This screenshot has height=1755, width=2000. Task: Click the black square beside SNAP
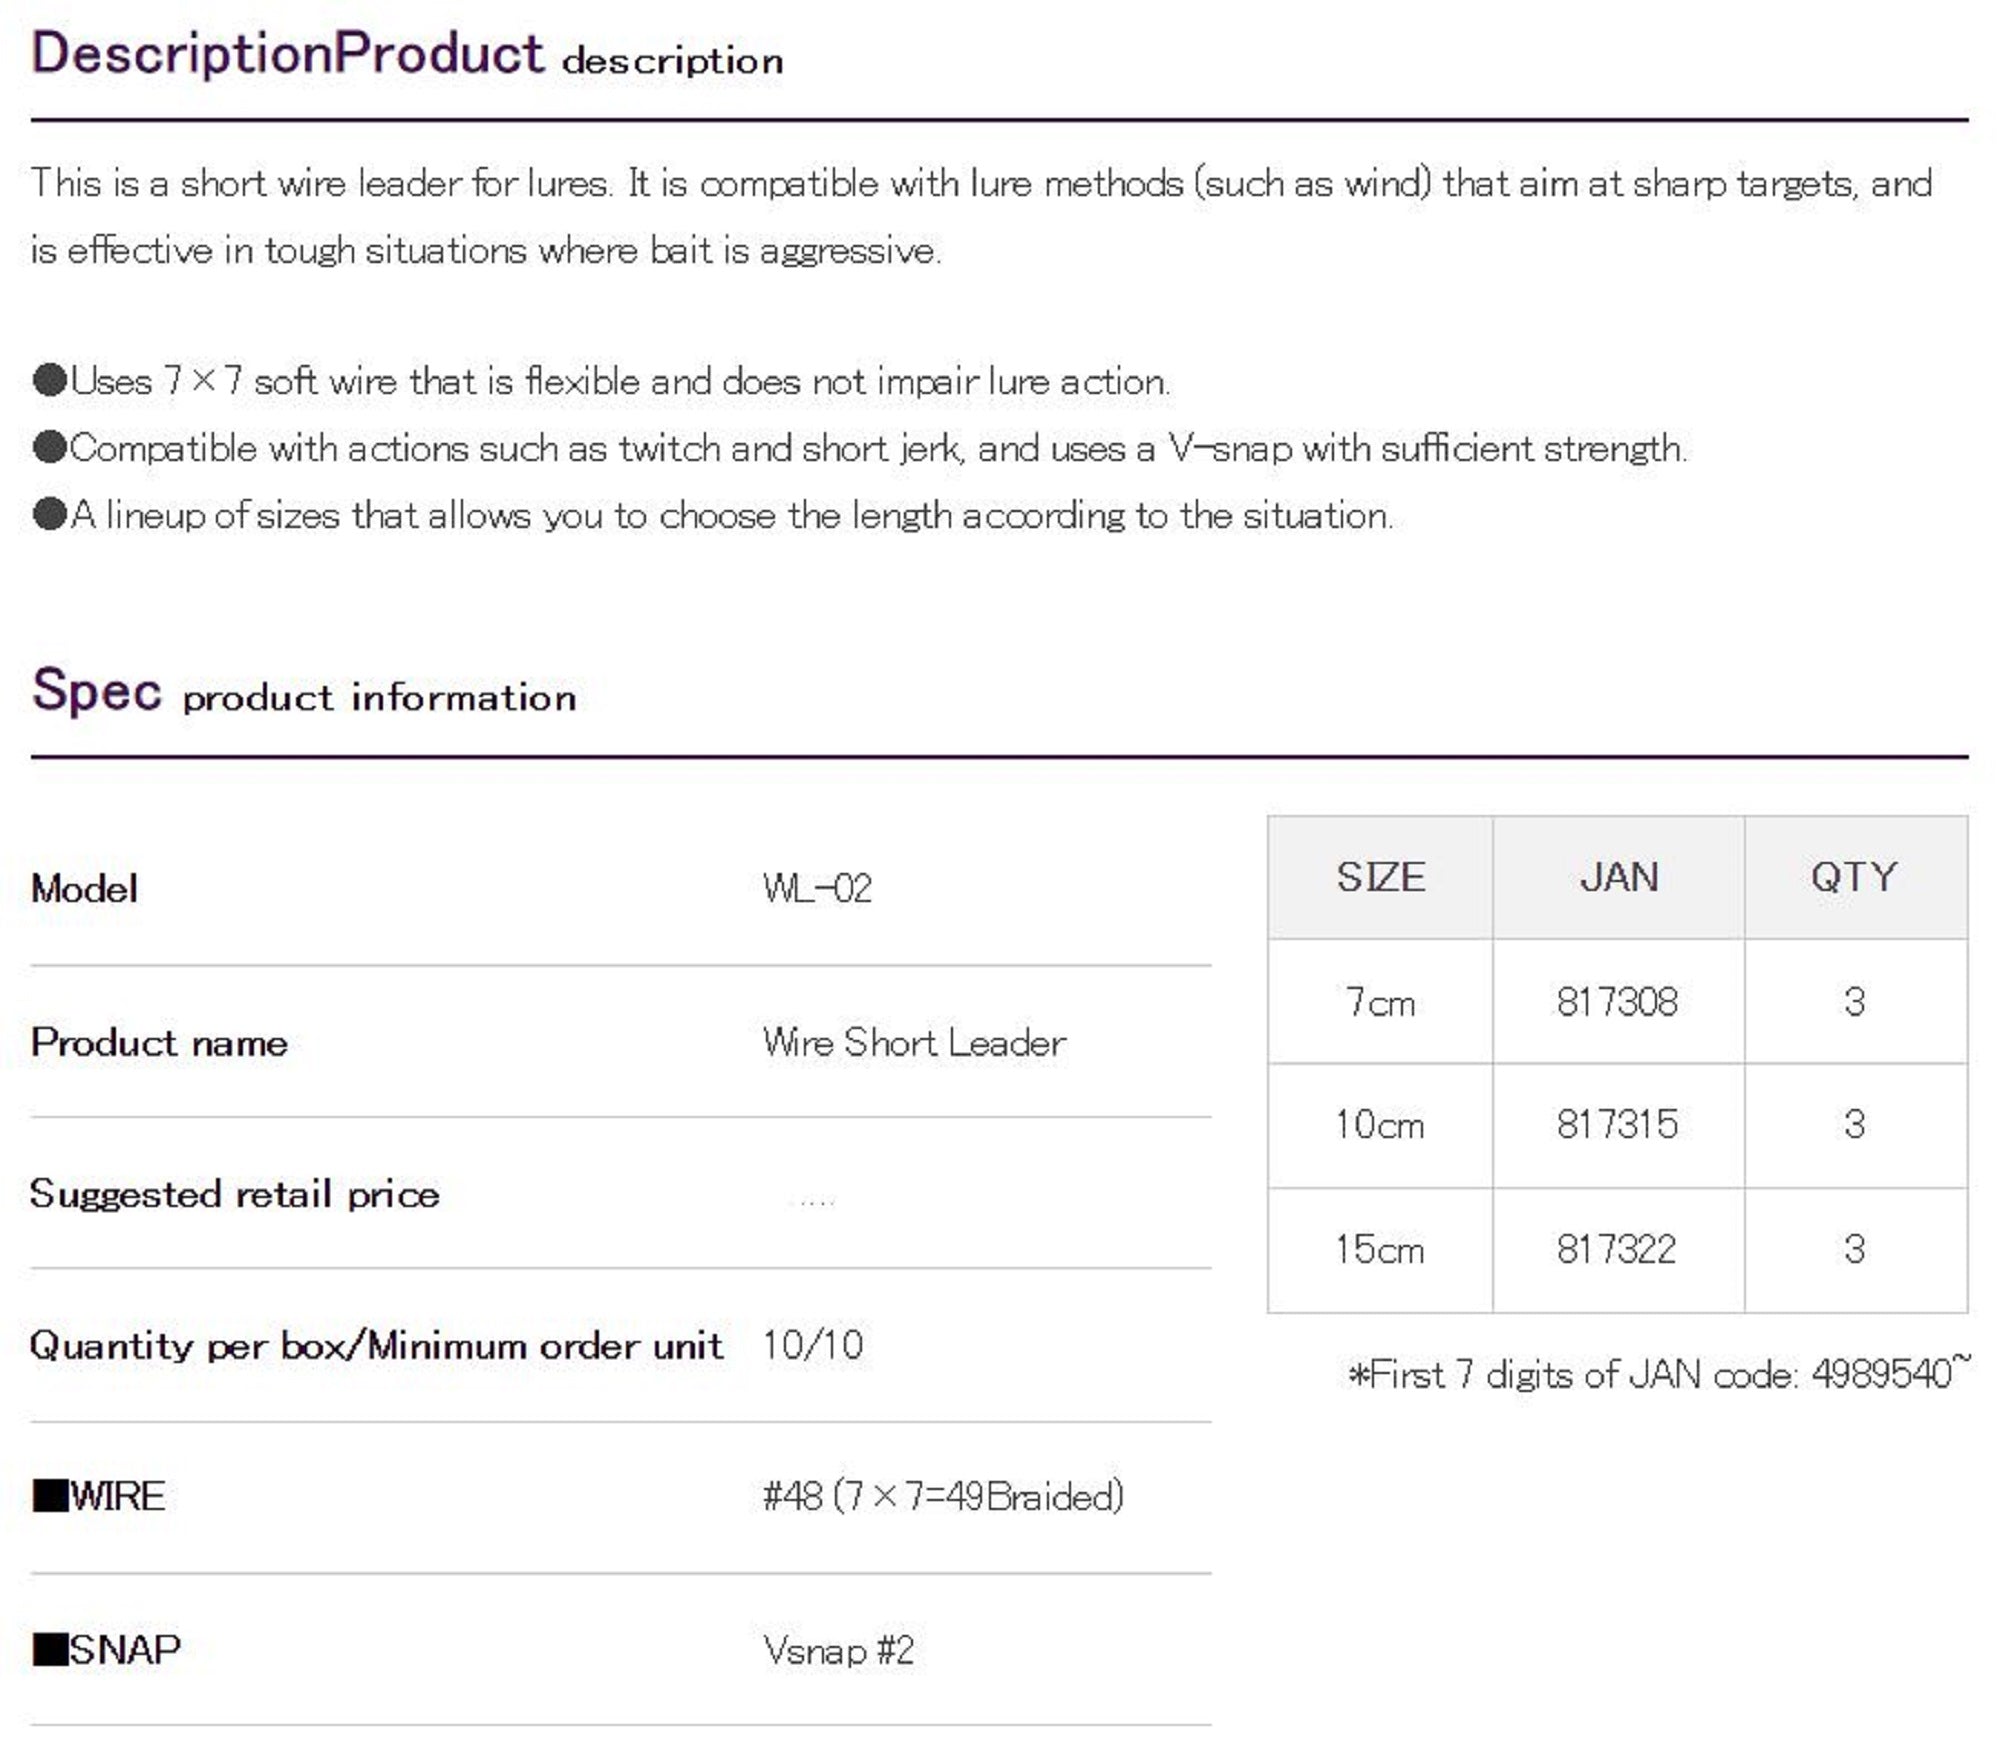50,1649
